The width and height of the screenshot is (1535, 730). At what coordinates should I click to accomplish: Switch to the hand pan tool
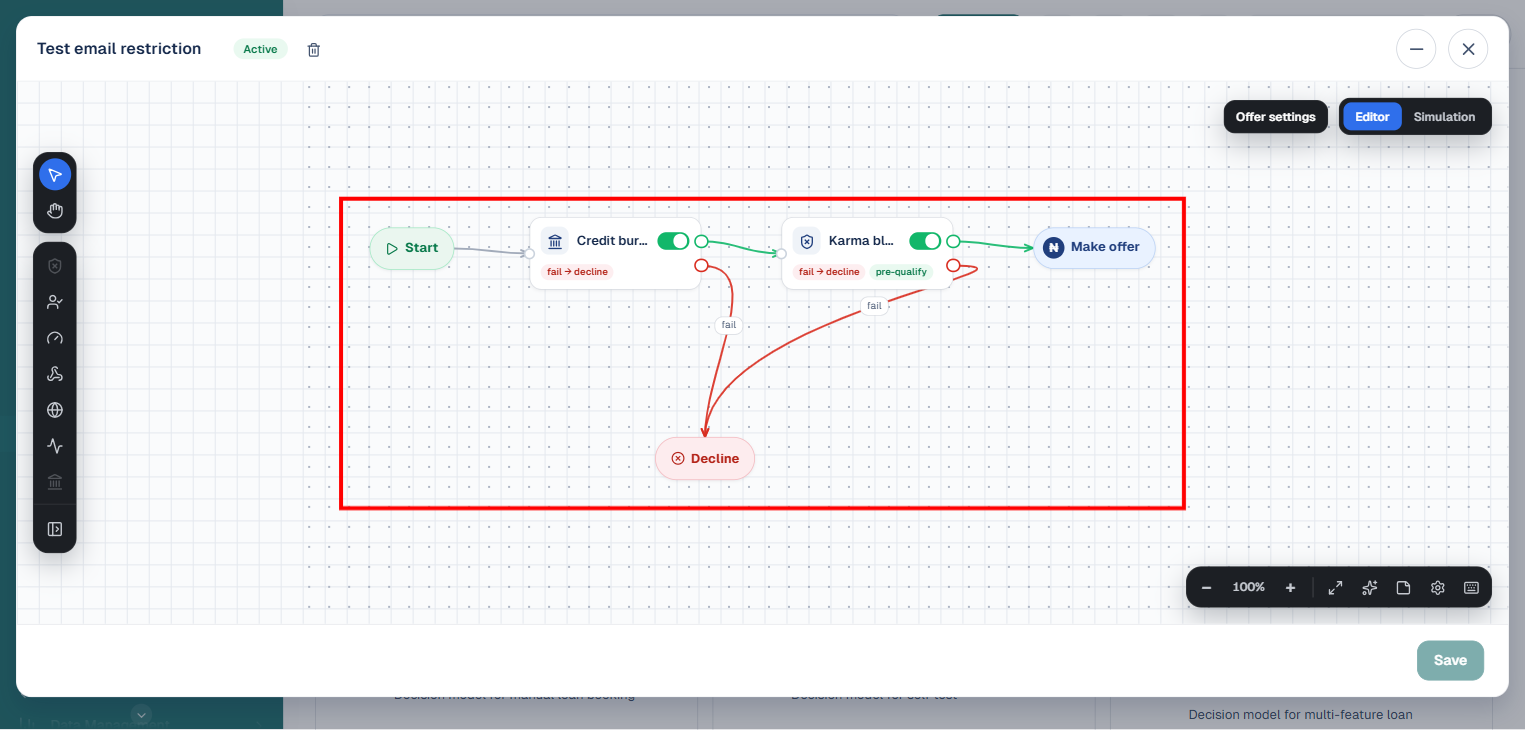tap(55, 211)
